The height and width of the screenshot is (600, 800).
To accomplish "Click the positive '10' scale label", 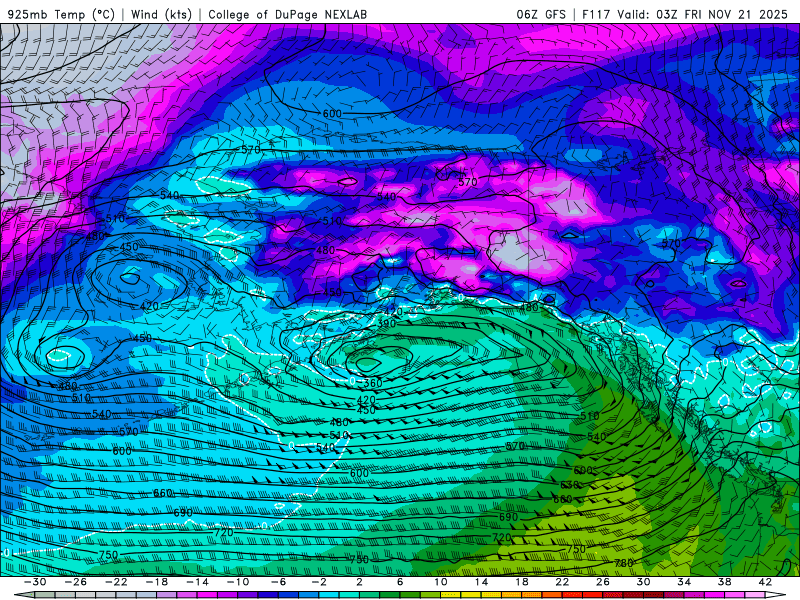I will pos(441,582).
